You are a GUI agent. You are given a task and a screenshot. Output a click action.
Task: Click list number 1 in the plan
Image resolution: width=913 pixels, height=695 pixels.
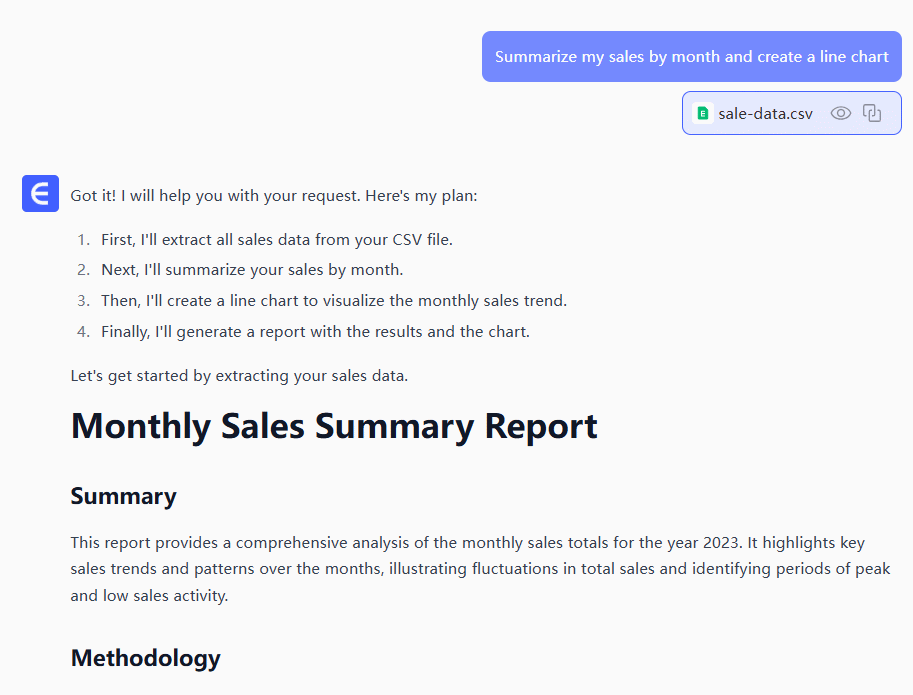tap(84, 240)
